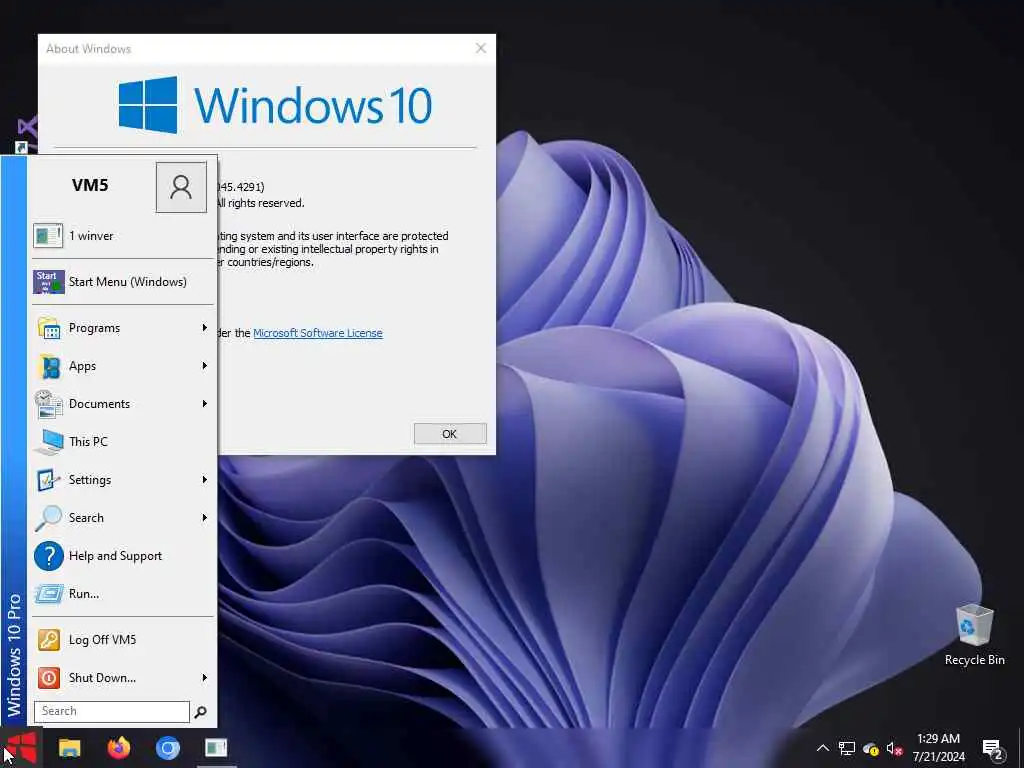This screenshot has height=768, width=1024.
Task: Click the network tray icon
Action: pyautogui.click(x=847, y=749)
